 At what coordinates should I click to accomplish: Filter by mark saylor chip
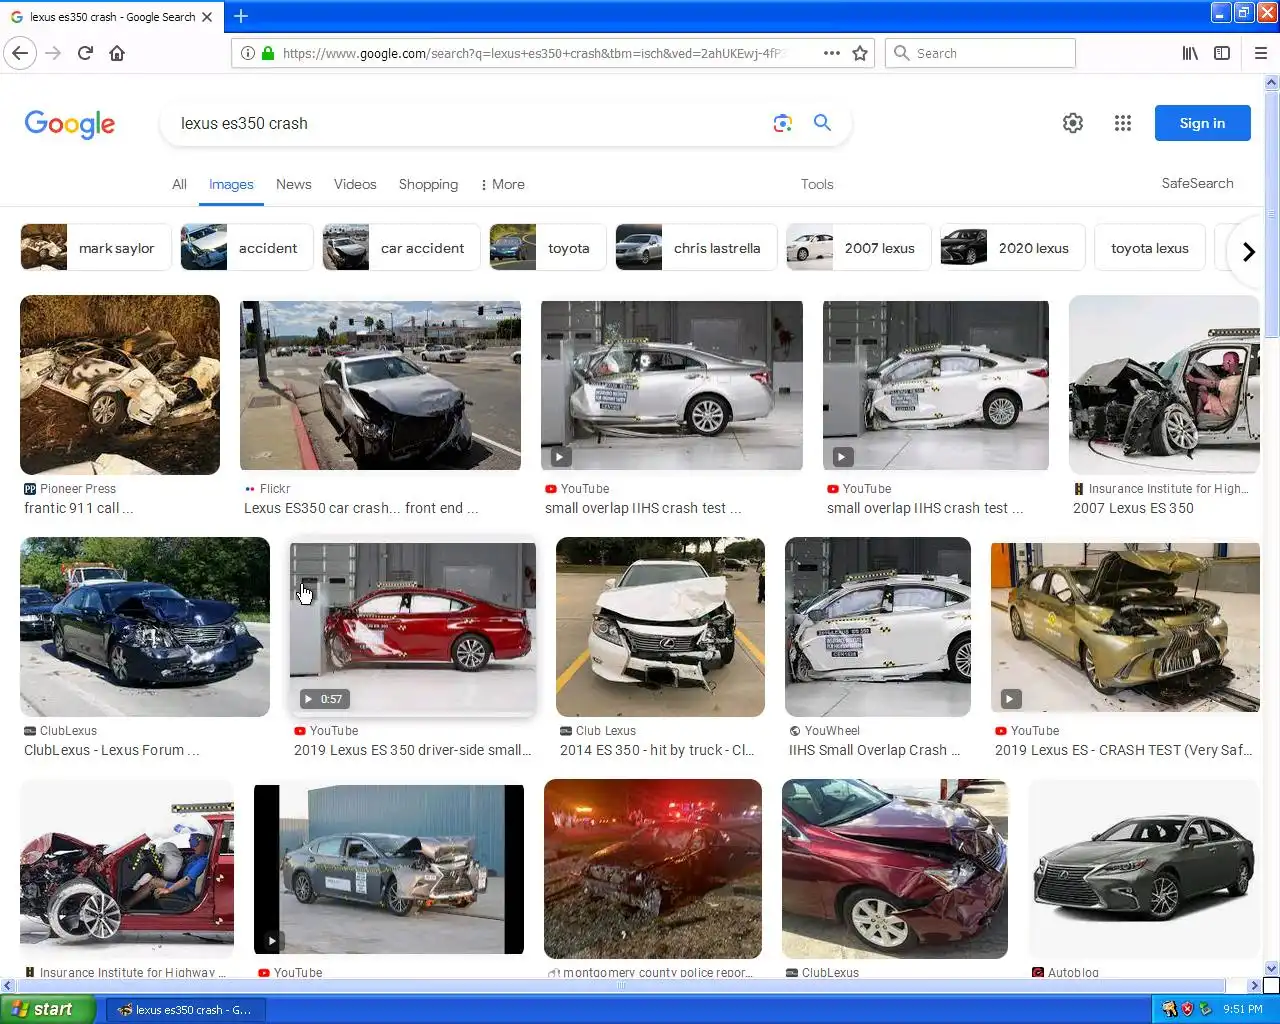[94, 248]
